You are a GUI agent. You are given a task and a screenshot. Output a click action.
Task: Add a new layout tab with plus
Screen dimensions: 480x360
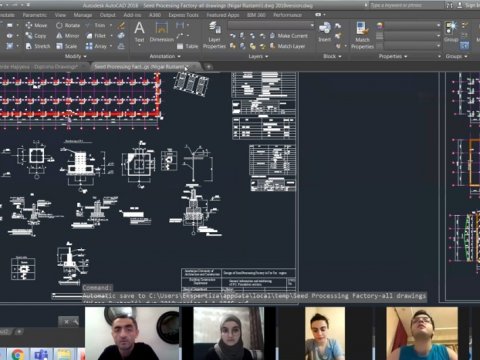click(19, 332)
